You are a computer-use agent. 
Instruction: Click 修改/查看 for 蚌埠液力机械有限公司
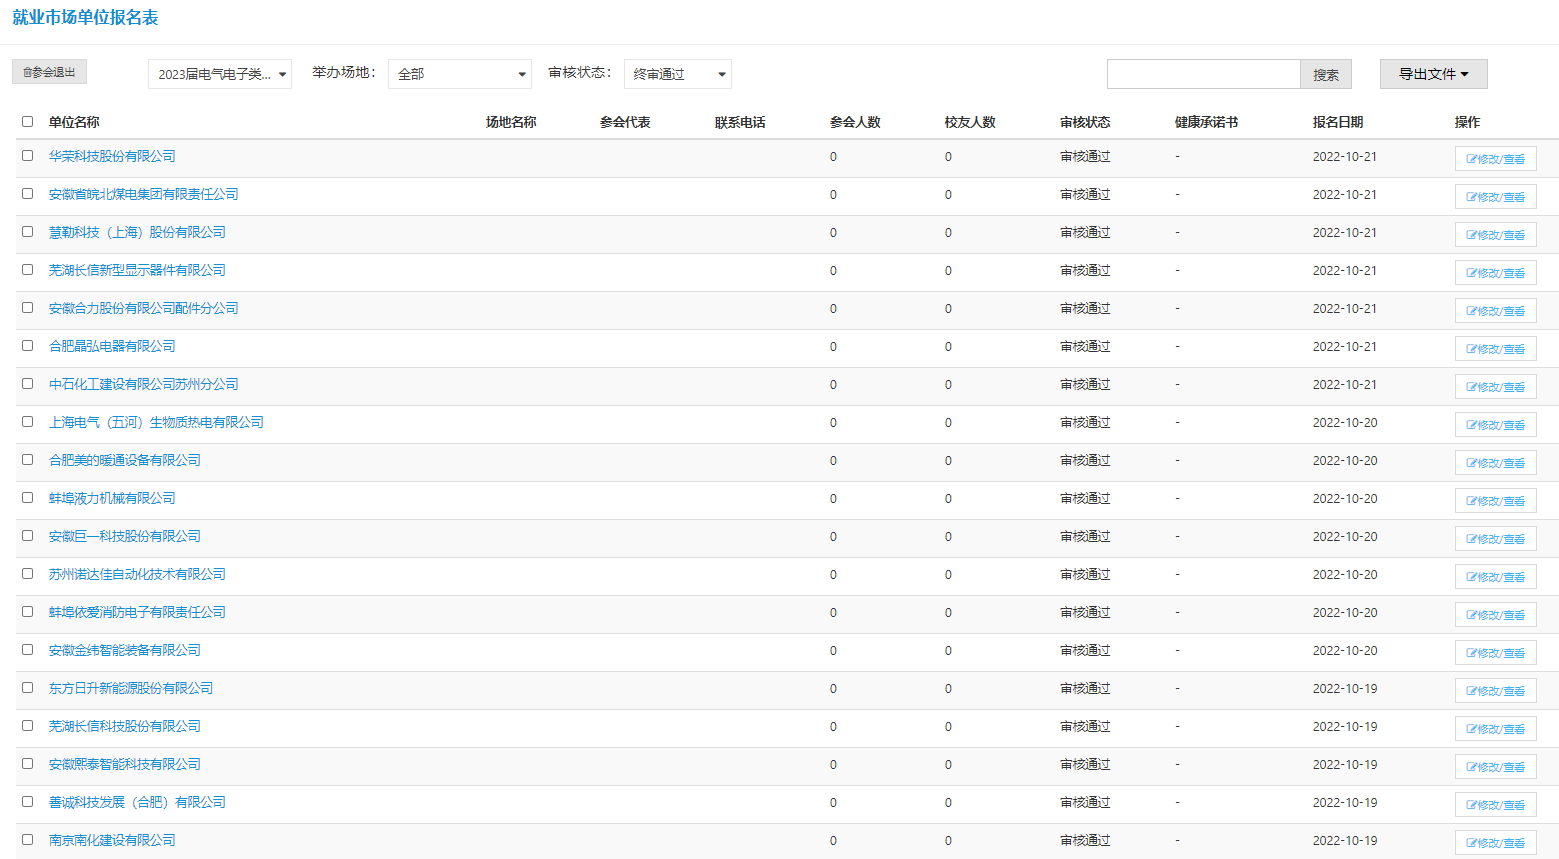[x=1495, y=501]
